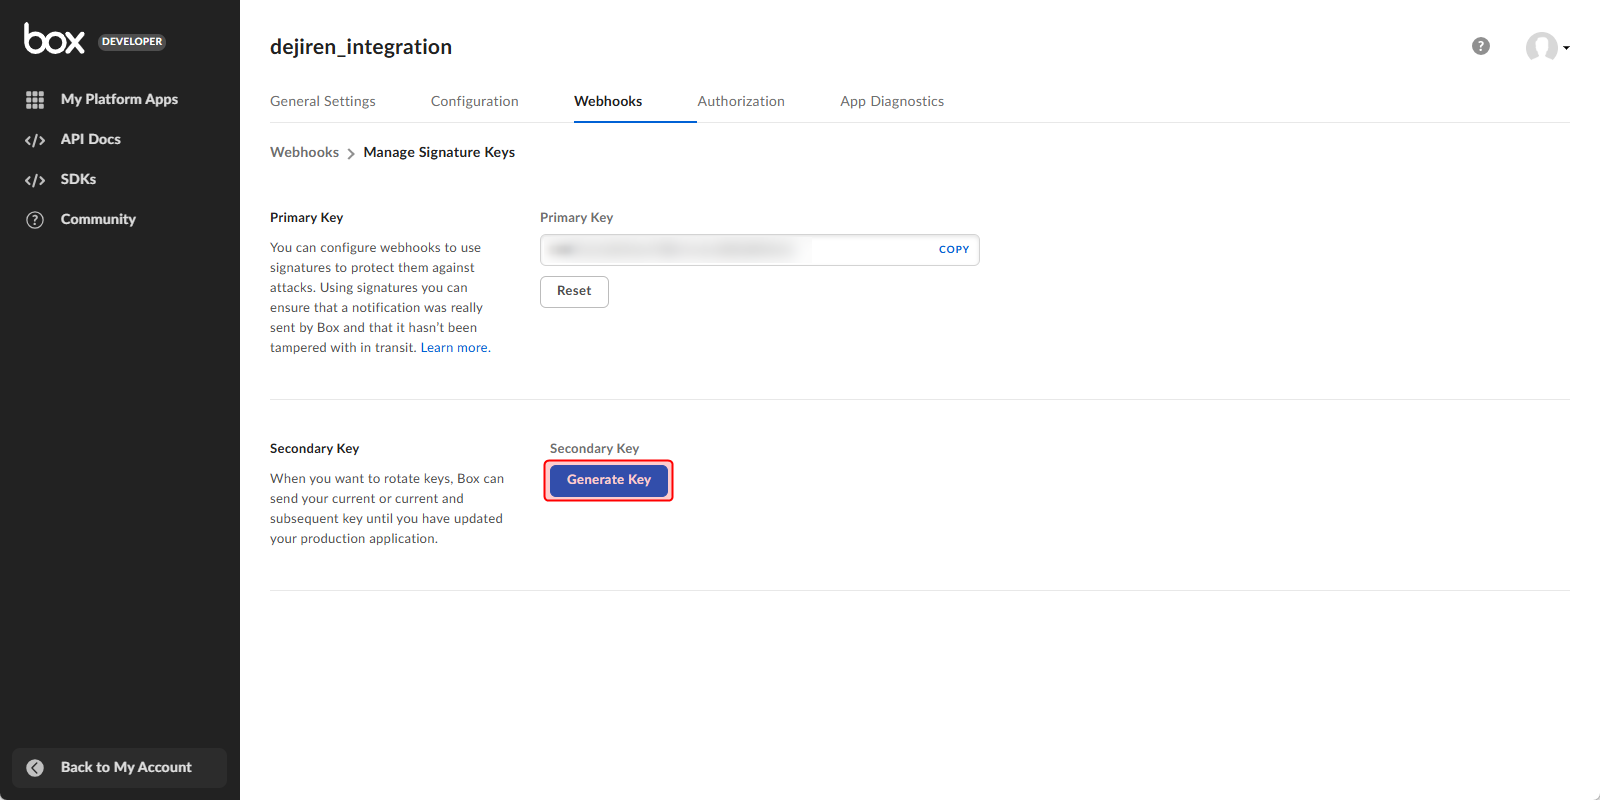Open the help icon at top right
1600x800 pixels.
pos(1481,46)
